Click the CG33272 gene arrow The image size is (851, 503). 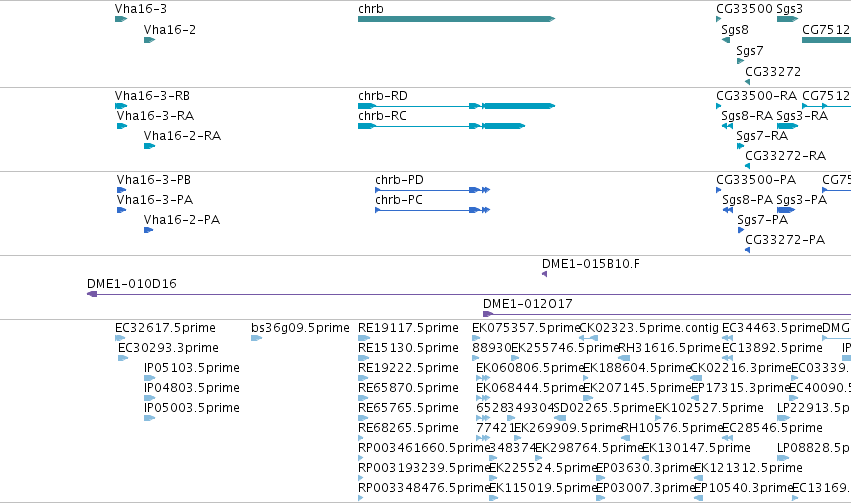pyautogui.click(x=747, y=82)
